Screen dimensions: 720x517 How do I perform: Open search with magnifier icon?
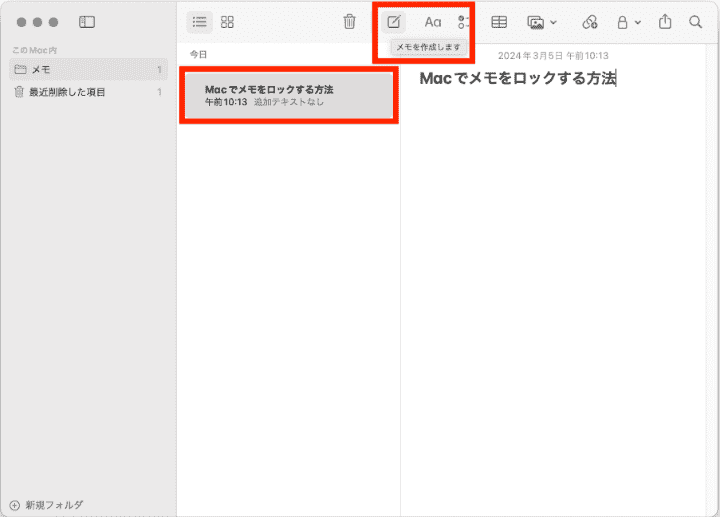pyautogui.click(x=696, y=22)
